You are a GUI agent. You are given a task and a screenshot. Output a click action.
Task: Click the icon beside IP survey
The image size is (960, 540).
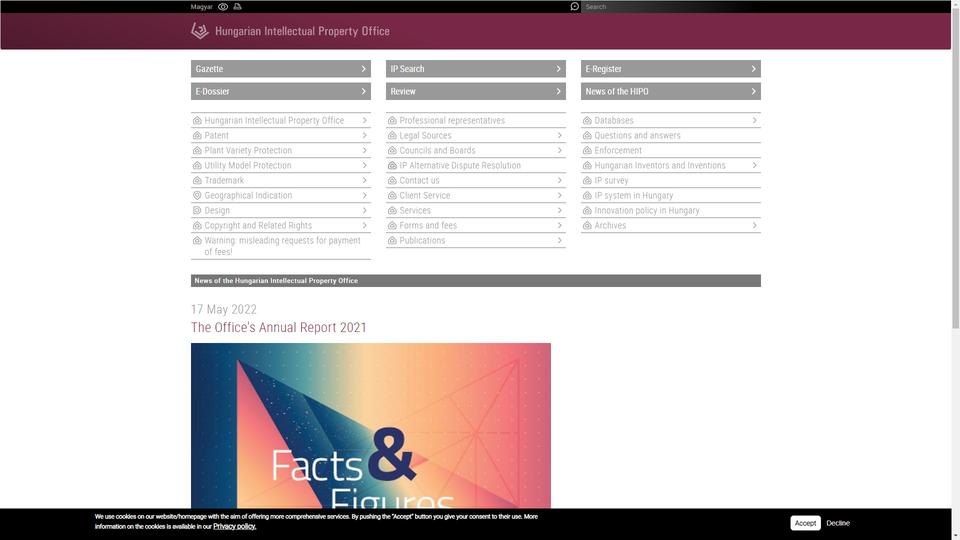tap(587, 181)
